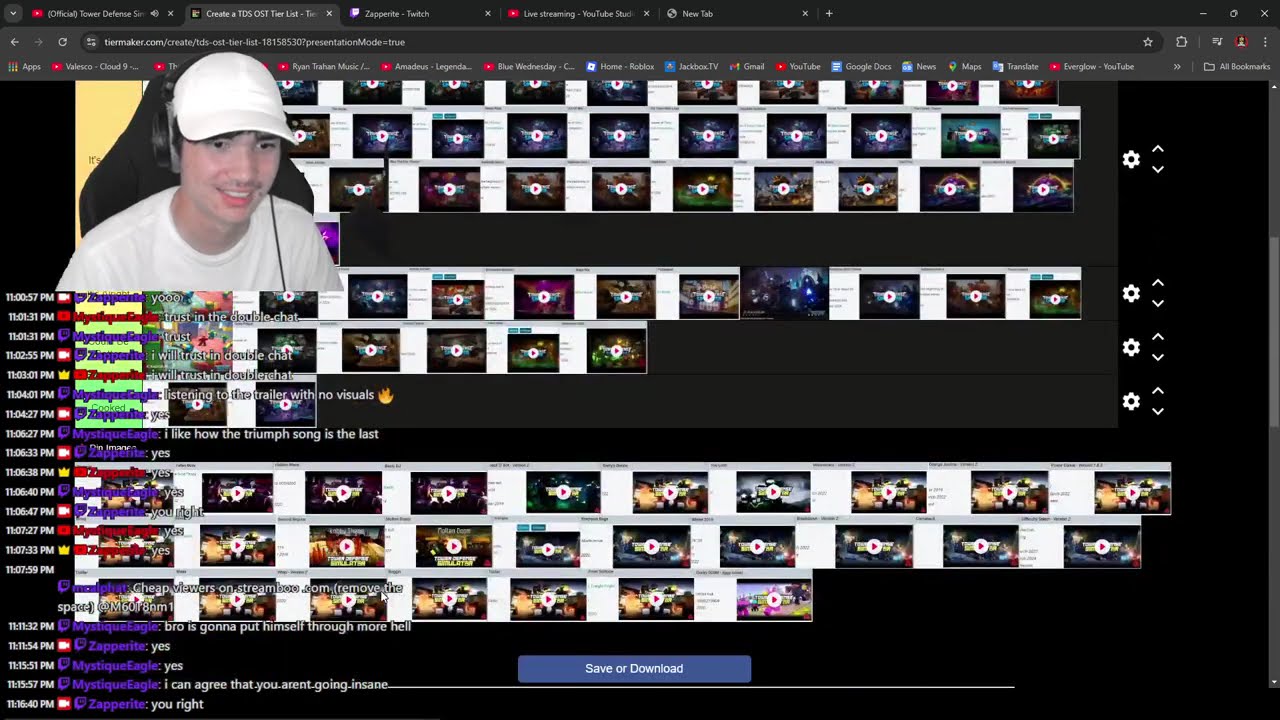Click the Save or Download button
Screen dimensions: 1280x720
point(634,669)
